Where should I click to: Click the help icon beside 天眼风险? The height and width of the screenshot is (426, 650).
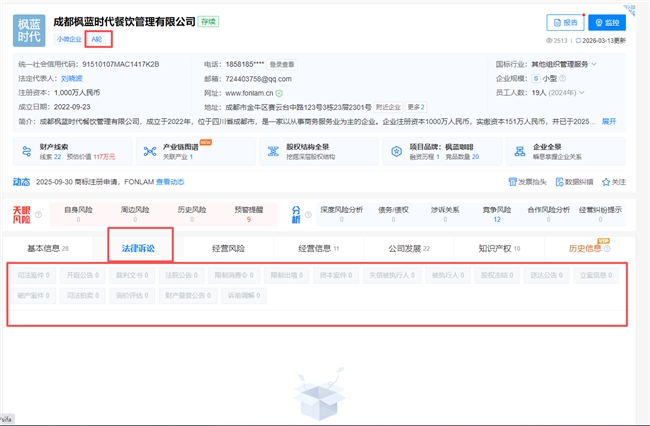pos(38,214)
